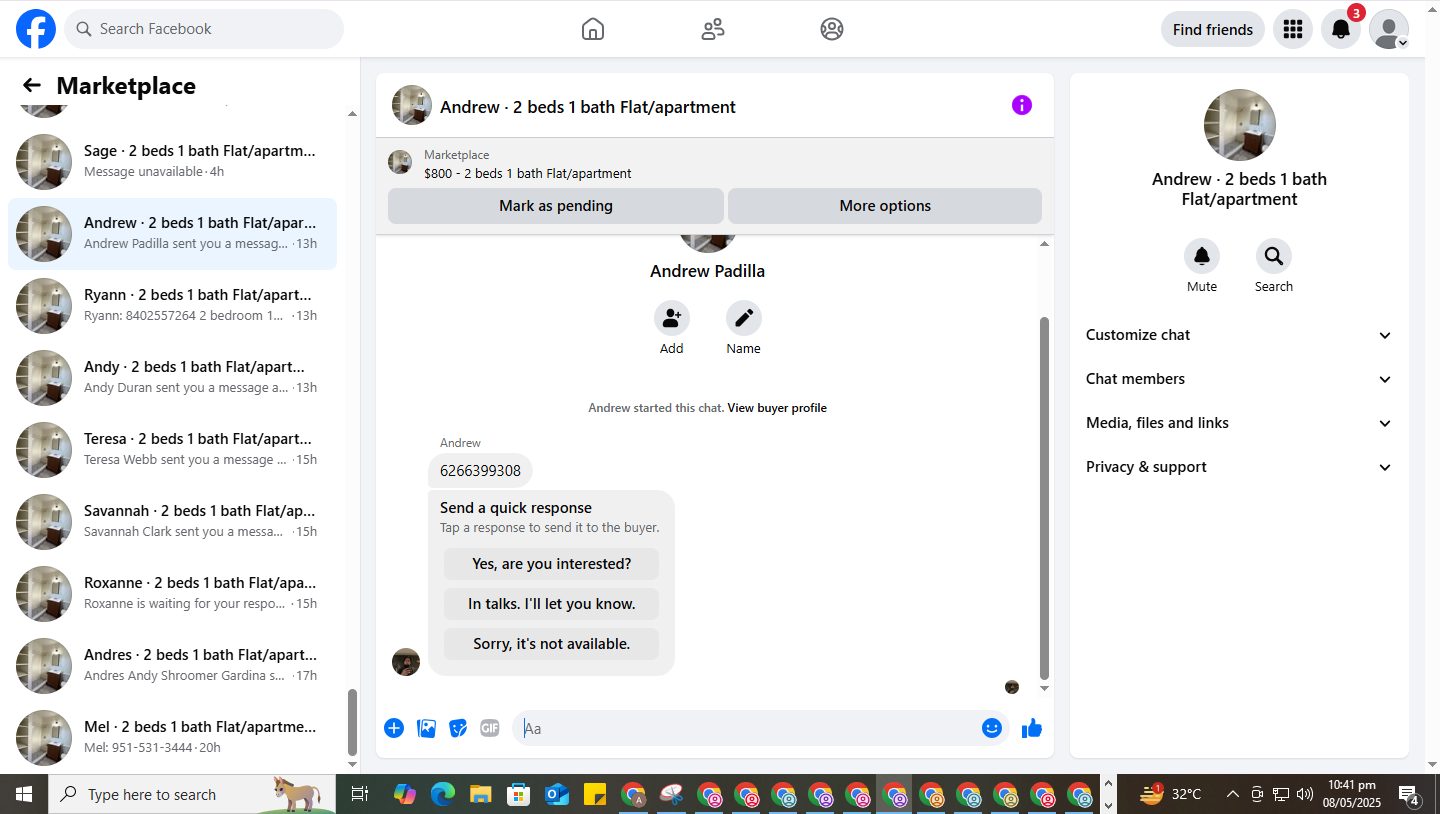Open View buyer profile link

coord(777,408)
